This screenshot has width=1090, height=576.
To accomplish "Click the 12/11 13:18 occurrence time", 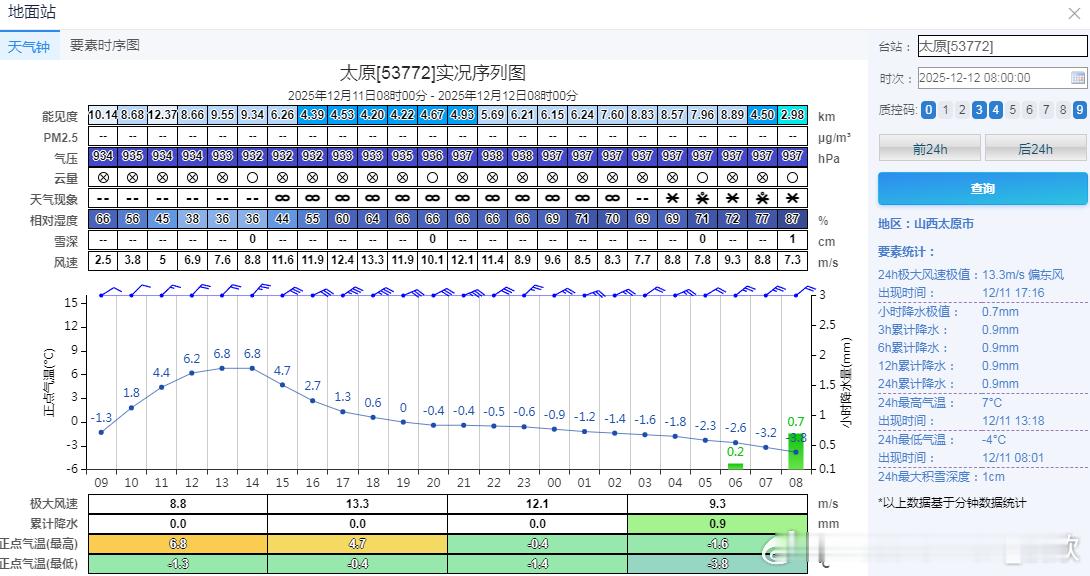I will 1013,420.
